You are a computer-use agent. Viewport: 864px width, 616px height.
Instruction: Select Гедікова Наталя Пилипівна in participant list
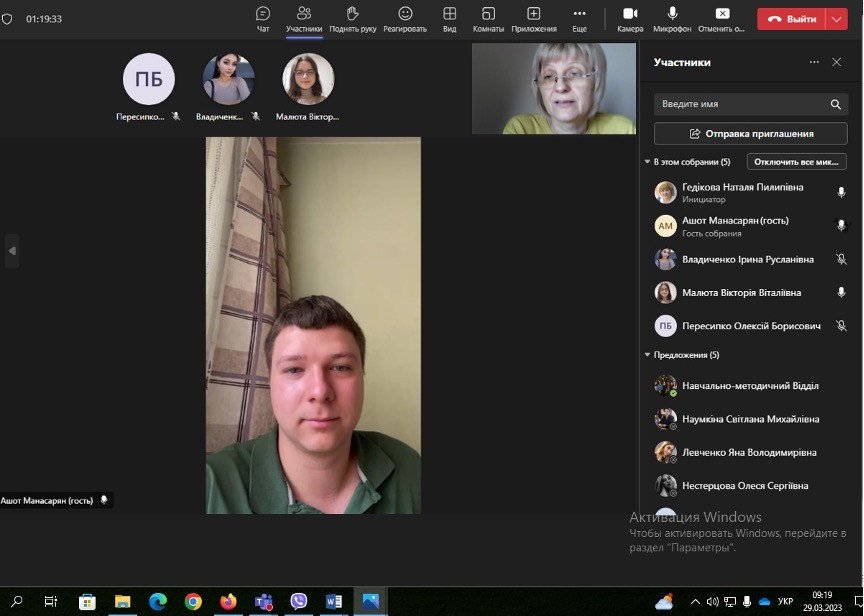point(750,192)
